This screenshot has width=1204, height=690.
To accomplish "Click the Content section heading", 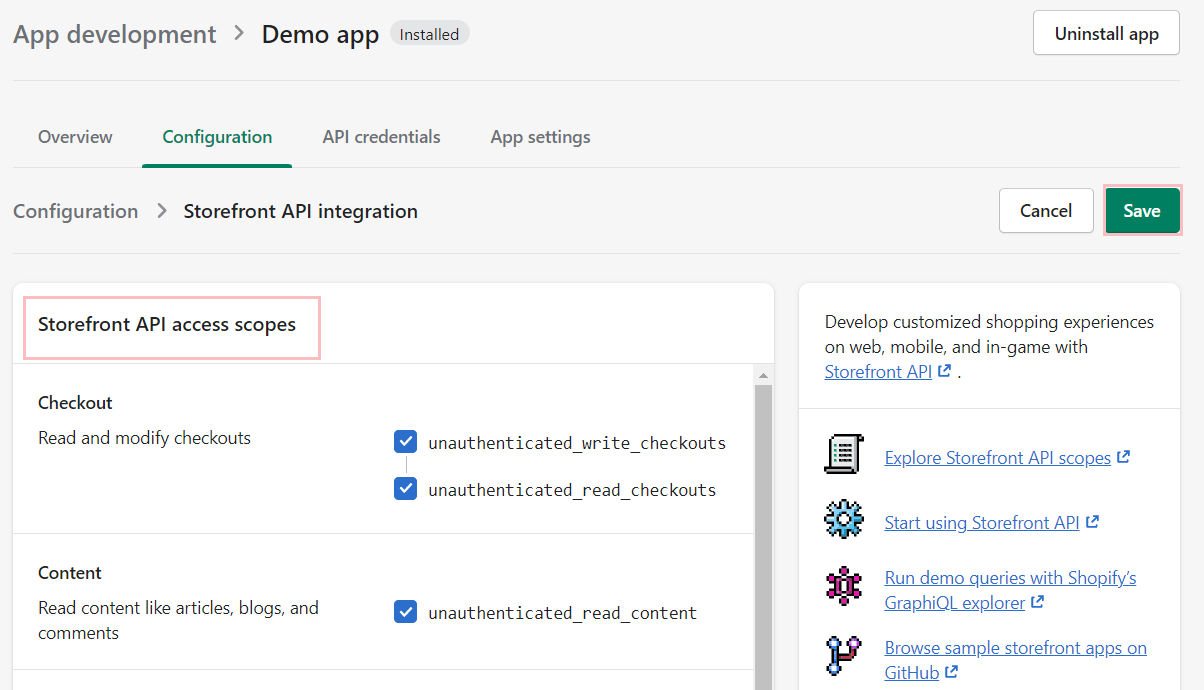I will [x=70, y=573].
